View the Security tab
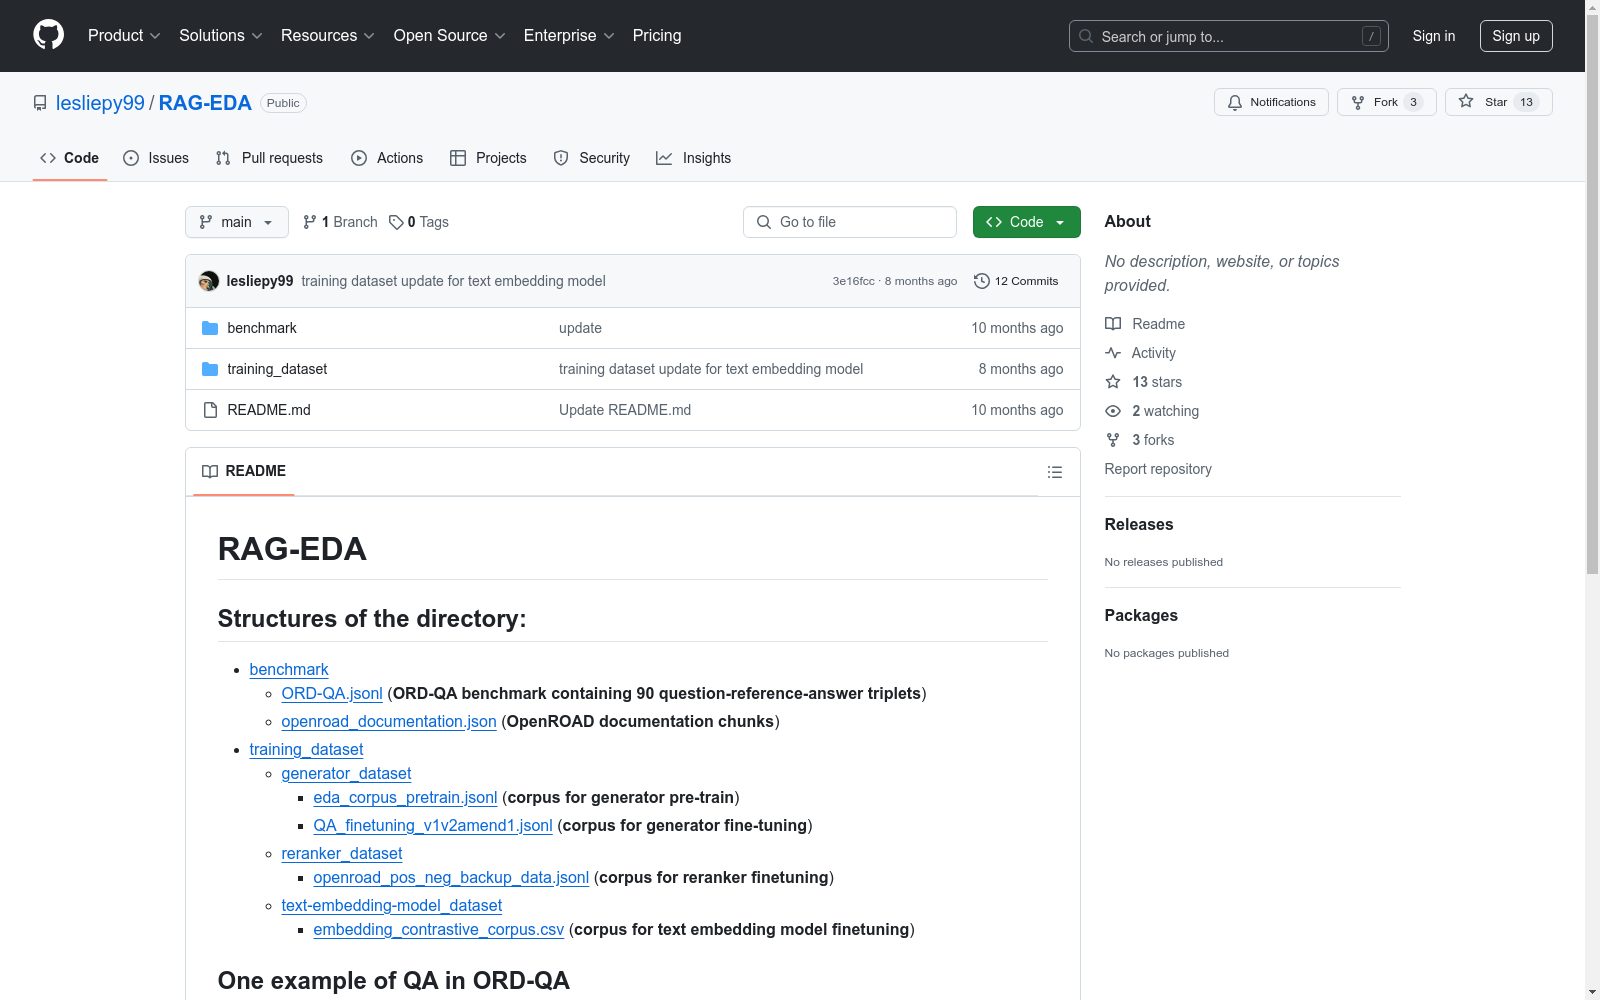Viewport: 1600px width, 1000px height. (x=592, y=158)
